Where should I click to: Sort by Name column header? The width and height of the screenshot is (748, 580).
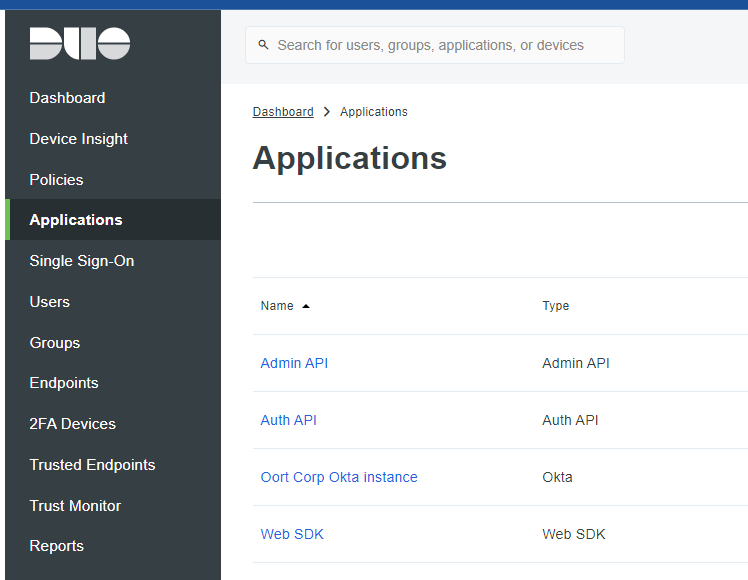click(x=277, y=306)
